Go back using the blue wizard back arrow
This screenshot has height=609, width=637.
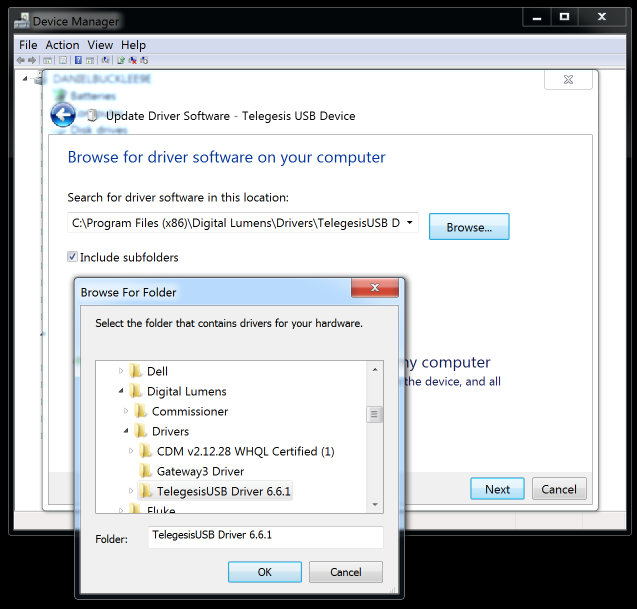click(63, 115)
